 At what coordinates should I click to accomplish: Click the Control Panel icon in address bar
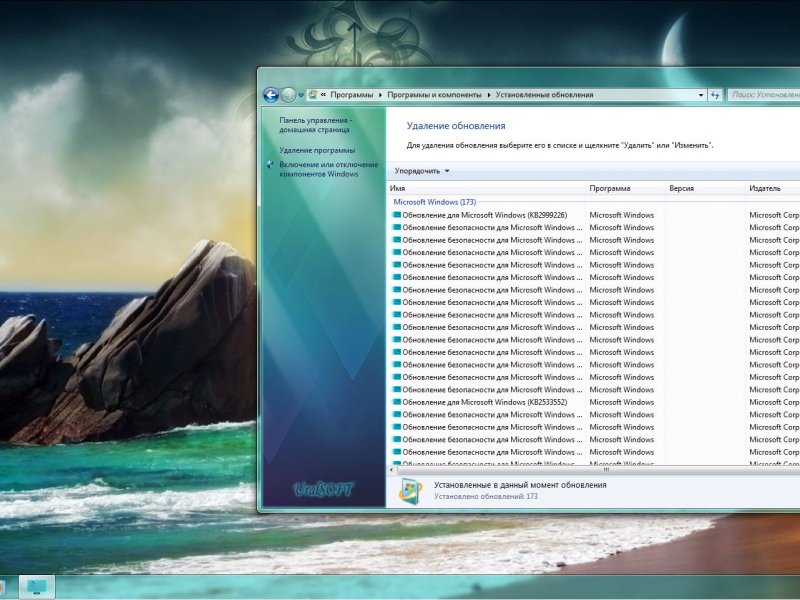[x=312, y=94]
